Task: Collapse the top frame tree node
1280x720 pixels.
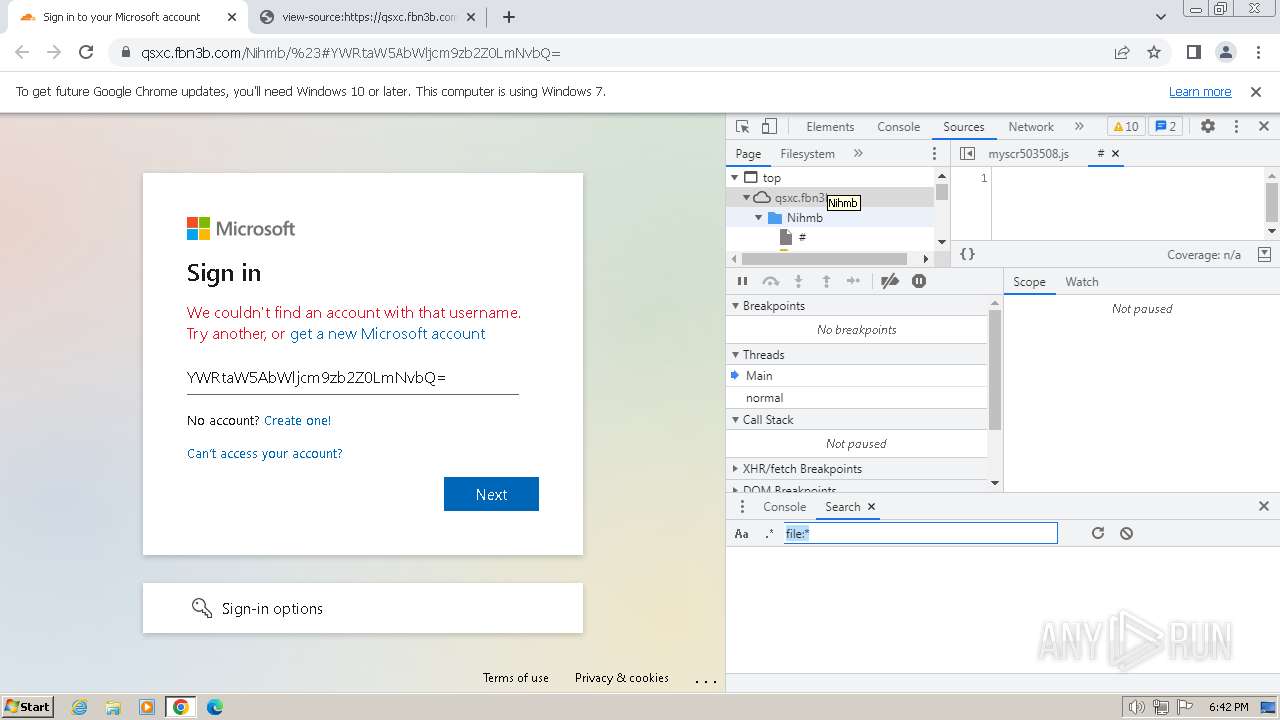Action: pyautogui.click(x=735, y=178)
